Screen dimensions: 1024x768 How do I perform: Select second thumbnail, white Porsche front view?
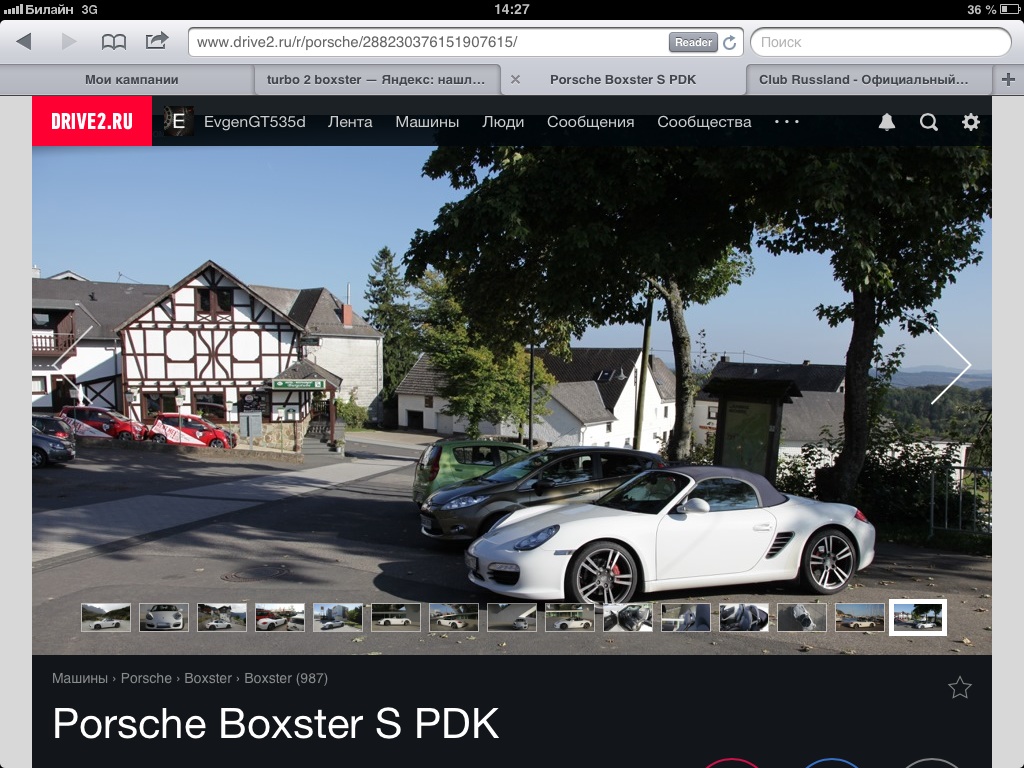point(164,617)
